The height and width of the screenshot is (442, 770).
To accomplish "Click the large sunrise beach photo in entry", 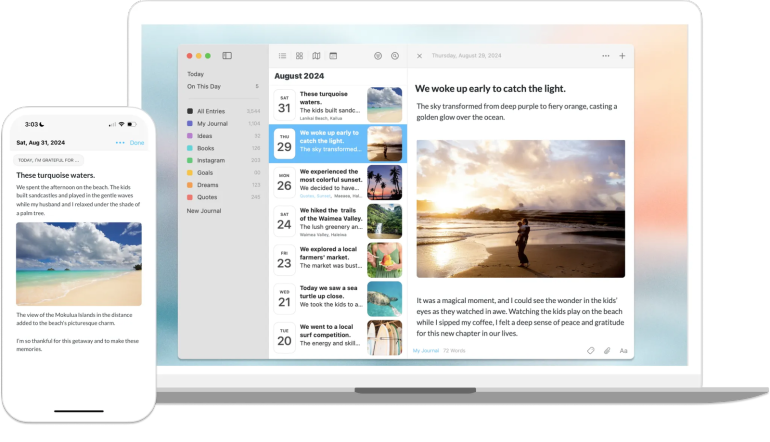I will point(521,209).
